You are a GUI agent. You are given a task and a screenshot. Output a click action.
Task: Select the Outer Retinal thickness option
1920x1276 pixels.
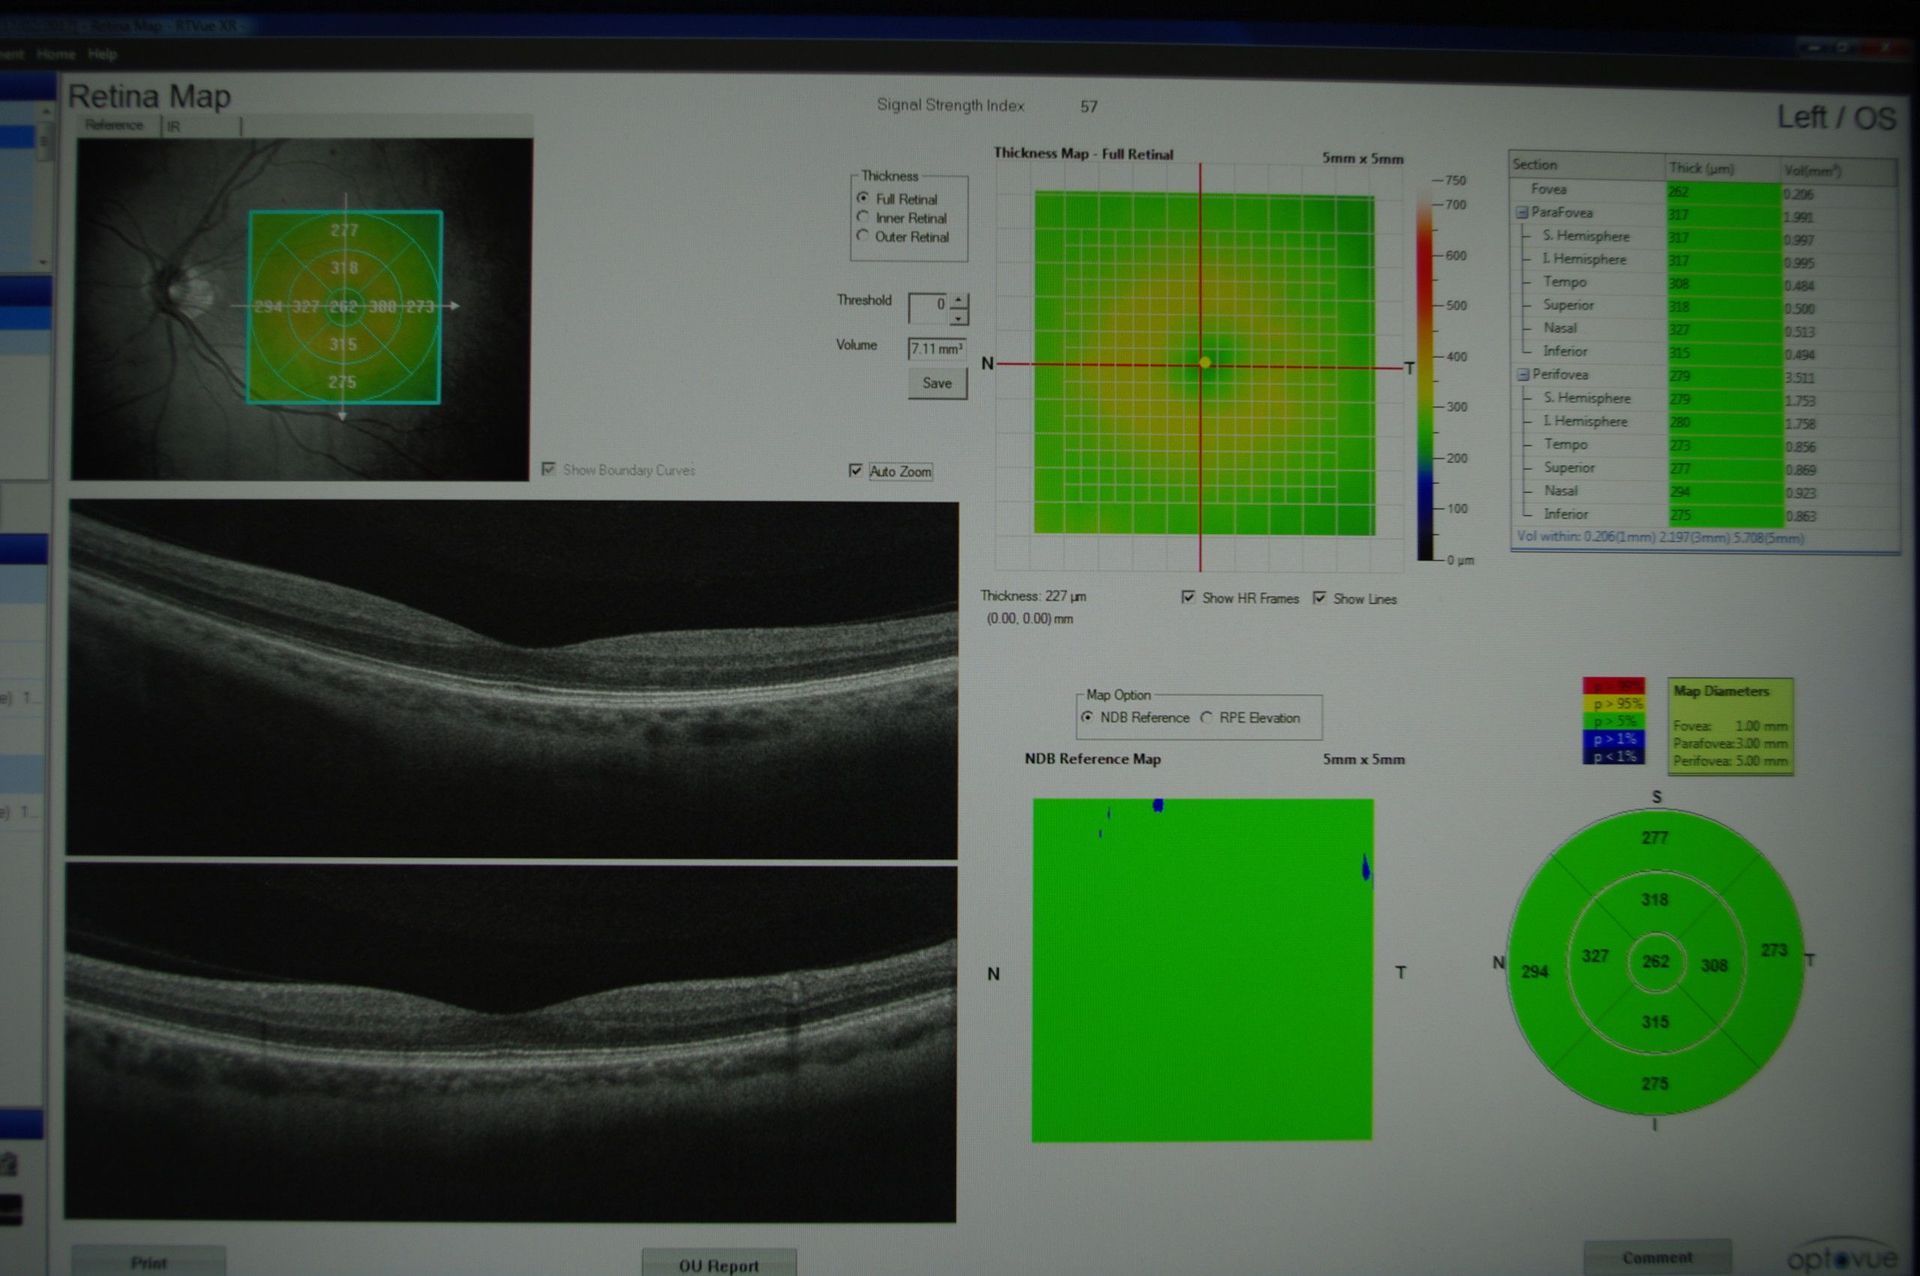(x=863, y=236)
